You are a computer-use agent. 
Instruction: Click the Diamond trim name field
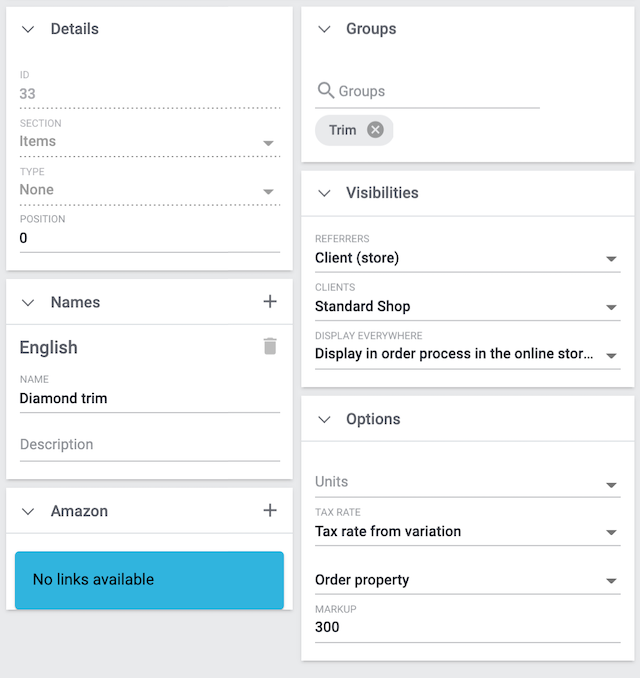click(148, 398)
